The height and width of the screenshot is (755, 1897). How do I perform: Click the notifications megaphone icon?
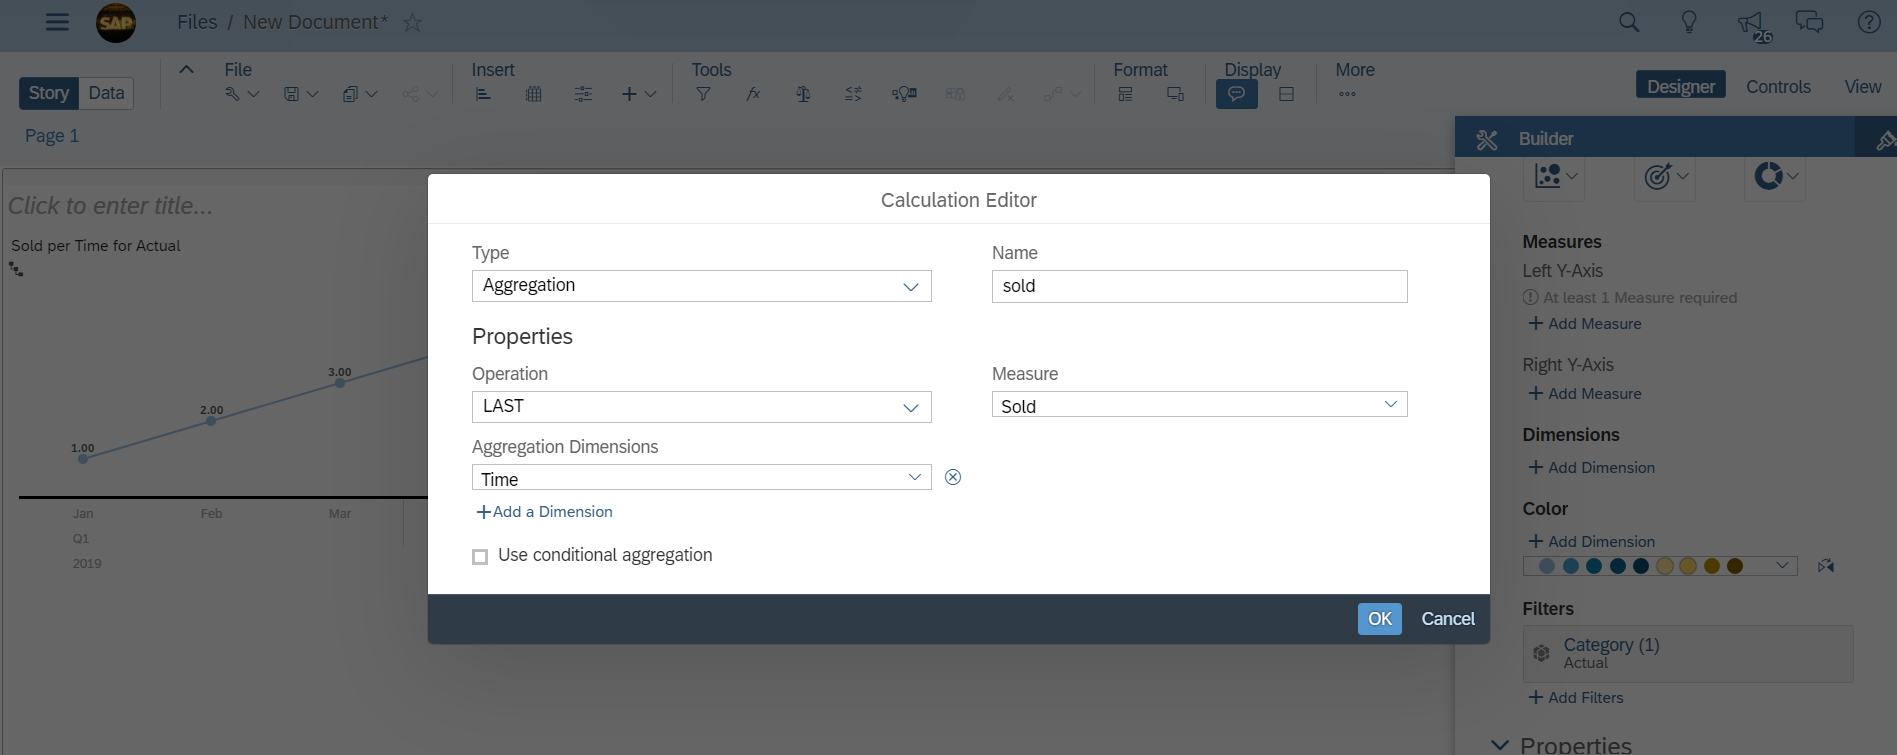point(1750,23)
